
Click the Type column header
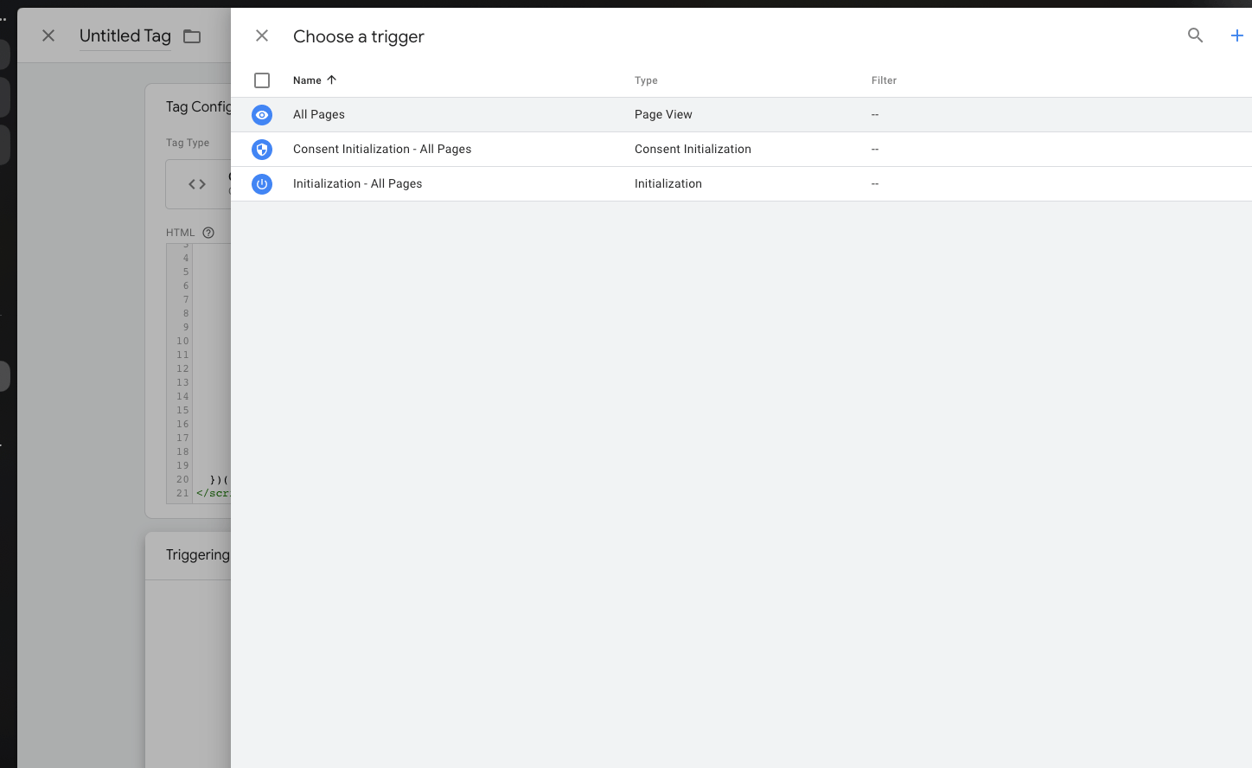(646, 80)
